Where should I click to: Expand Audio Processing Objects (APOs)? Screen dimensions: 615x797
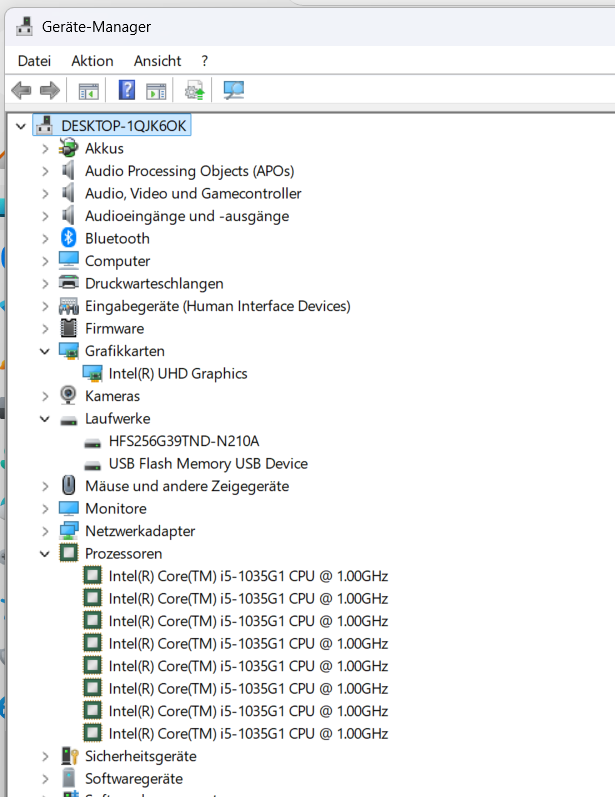click(x=45, y=171)
